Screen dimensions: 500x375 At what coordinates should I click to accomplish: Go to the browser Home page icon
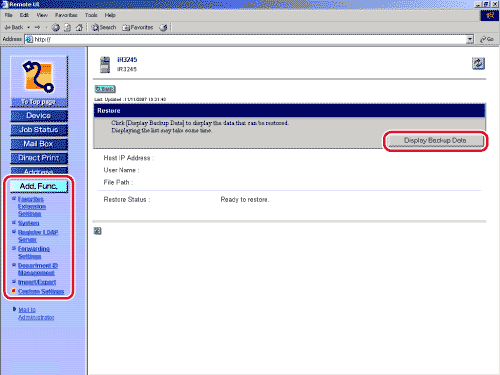point(79,27)
